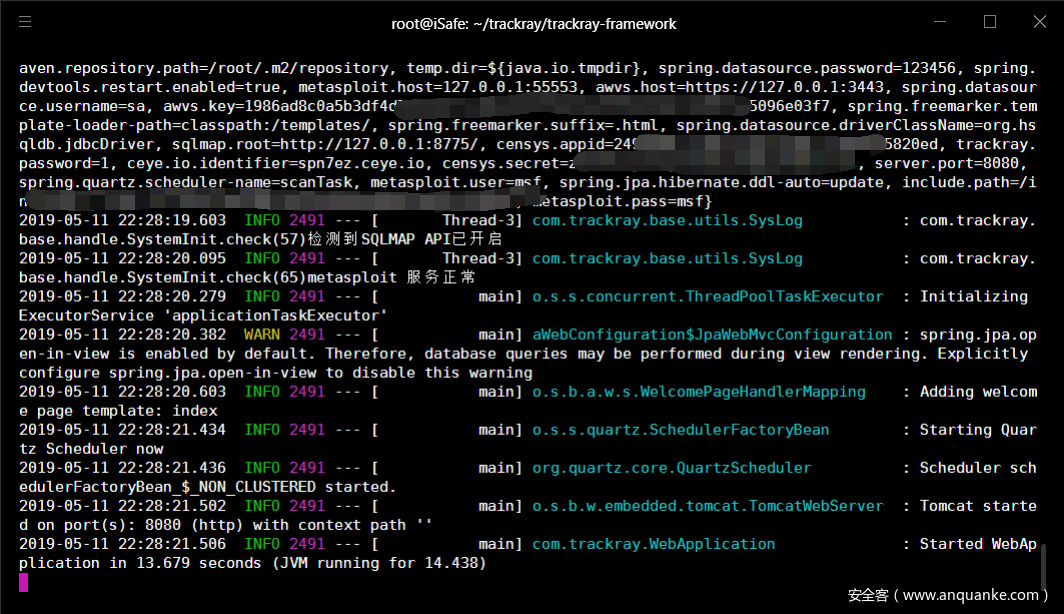Close the terminal window
1064x614 pixels.
[1040, 22]
